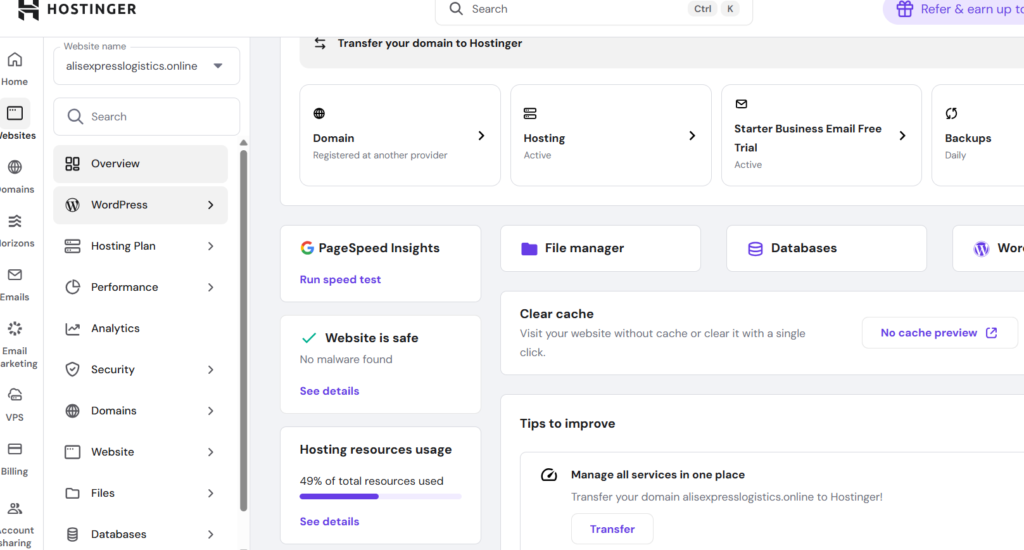Expand Security submenu chevron
Image resolution: width=1024 pixels, height=550 pixels.
(x=210, y=370)
